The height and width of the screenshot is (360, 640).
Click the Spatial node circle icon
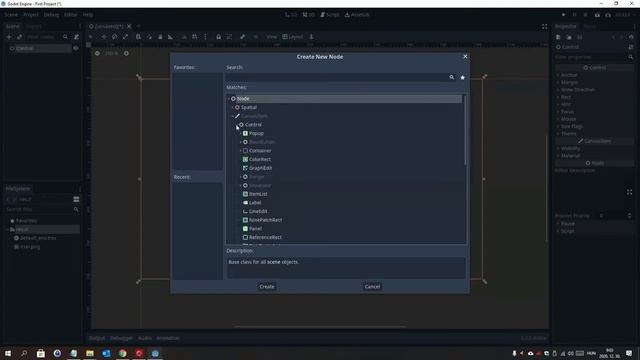point(237,107)
